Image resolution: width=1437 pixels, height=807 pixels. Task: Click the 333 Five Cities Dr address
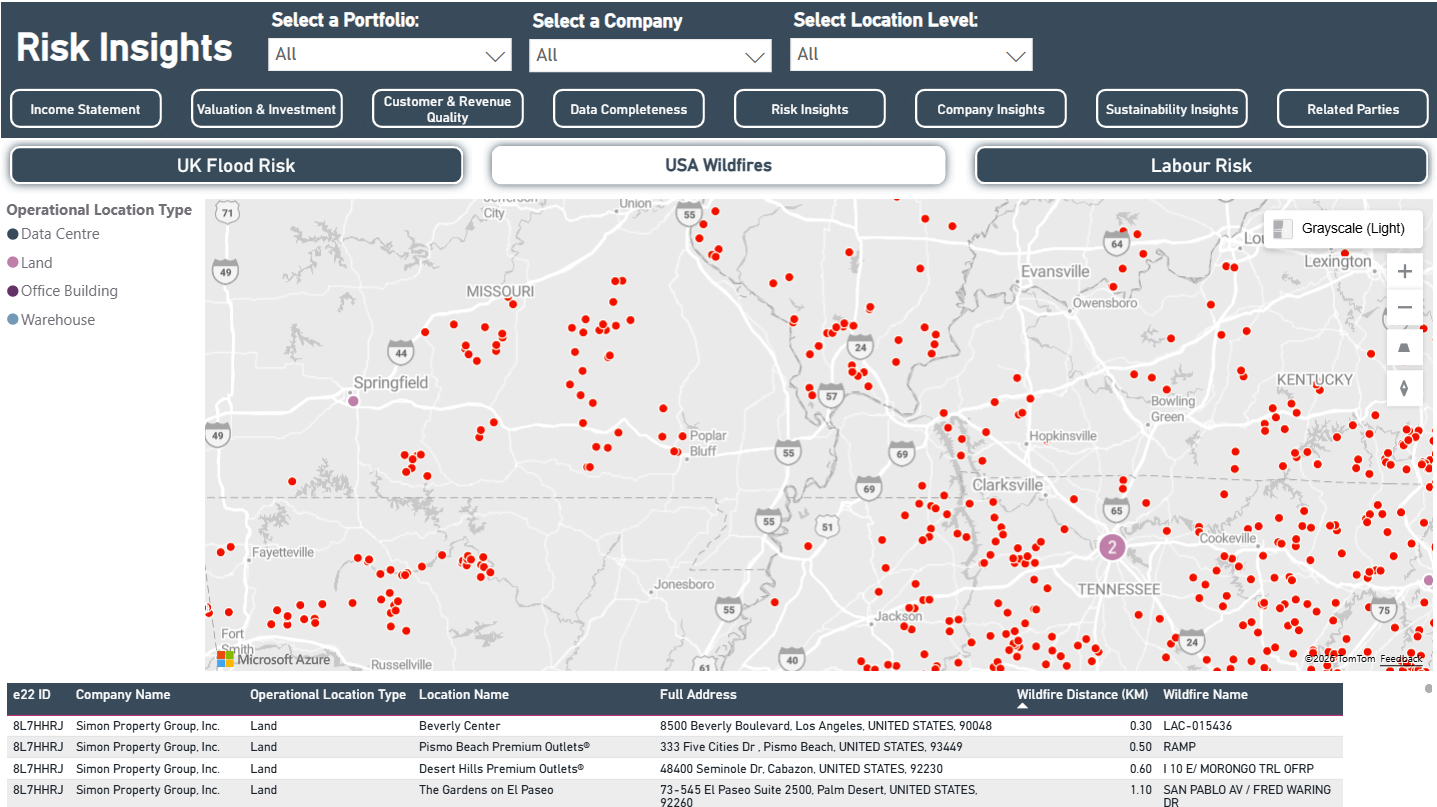[x=811, y=747]
